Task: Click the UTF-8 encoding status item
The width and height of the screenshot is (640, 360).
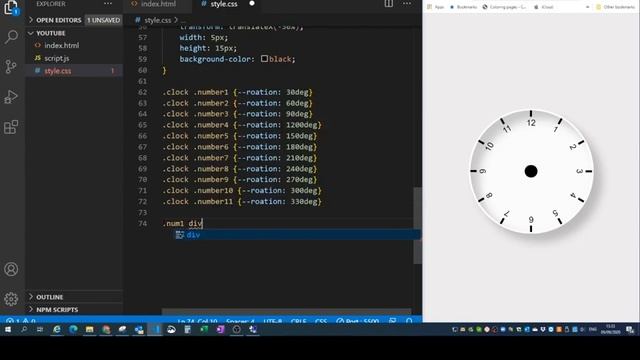Action: pyautogui.click(x=273, y=321)
